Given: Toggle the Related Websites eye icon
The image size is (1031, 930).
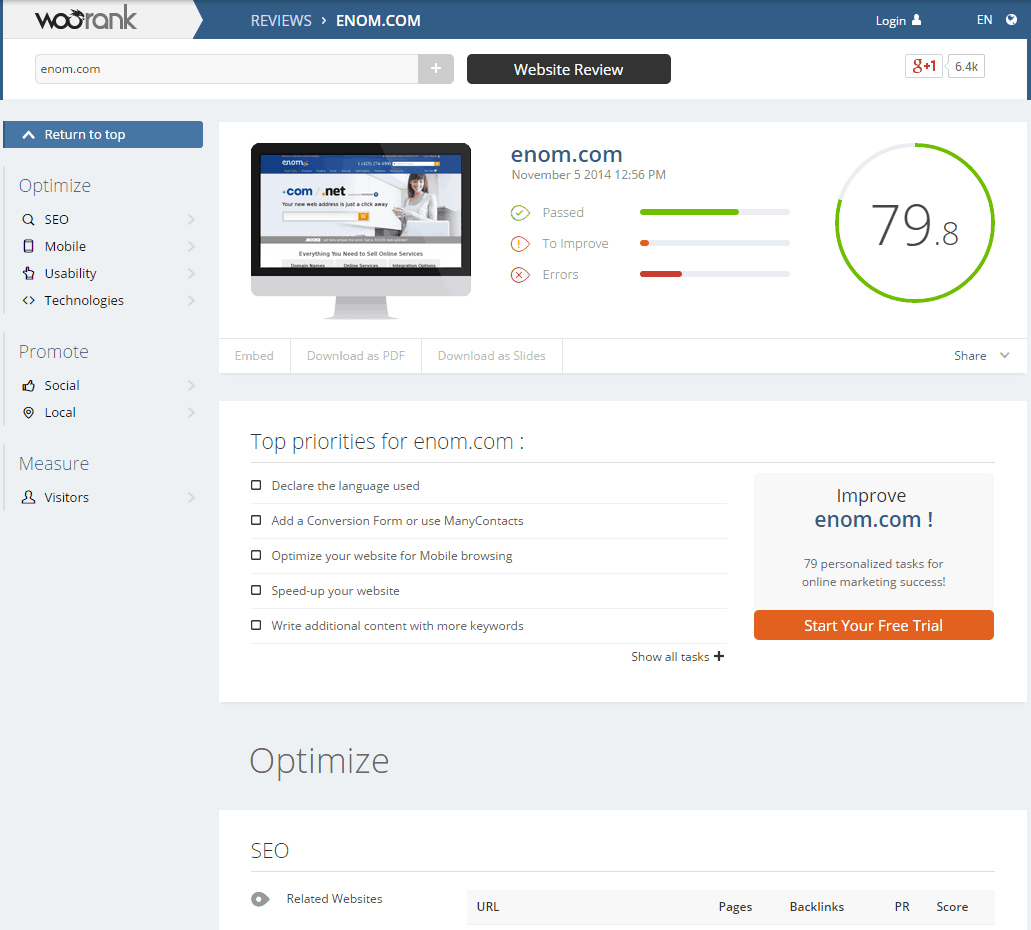Looking at the screenshot, I should (260, 899).
